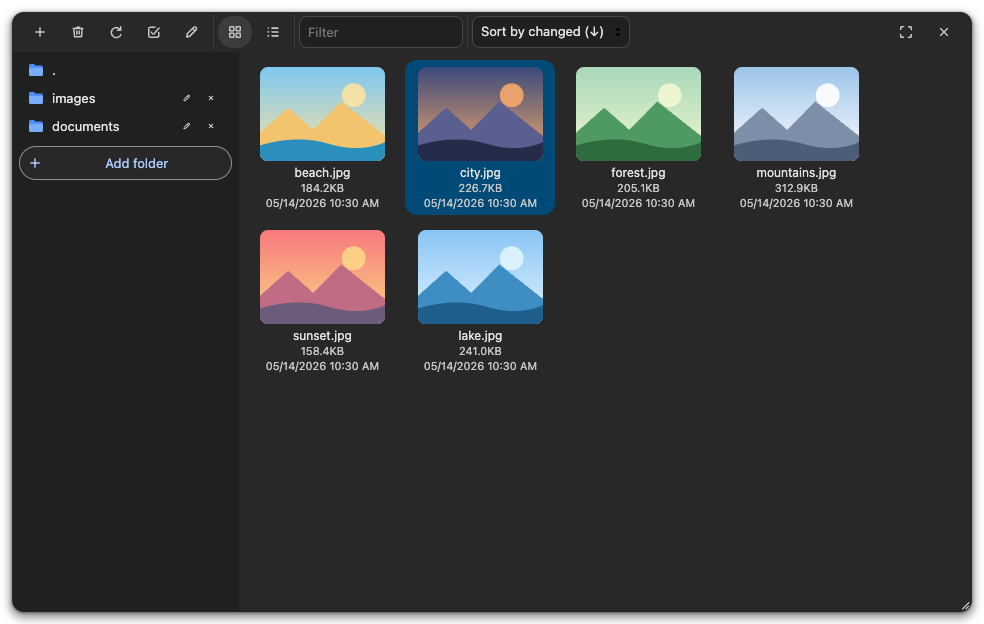The width and height of the screenshot is (984, 624).
Task: Click the sunset.jpg file name
Action: [323, 336]
